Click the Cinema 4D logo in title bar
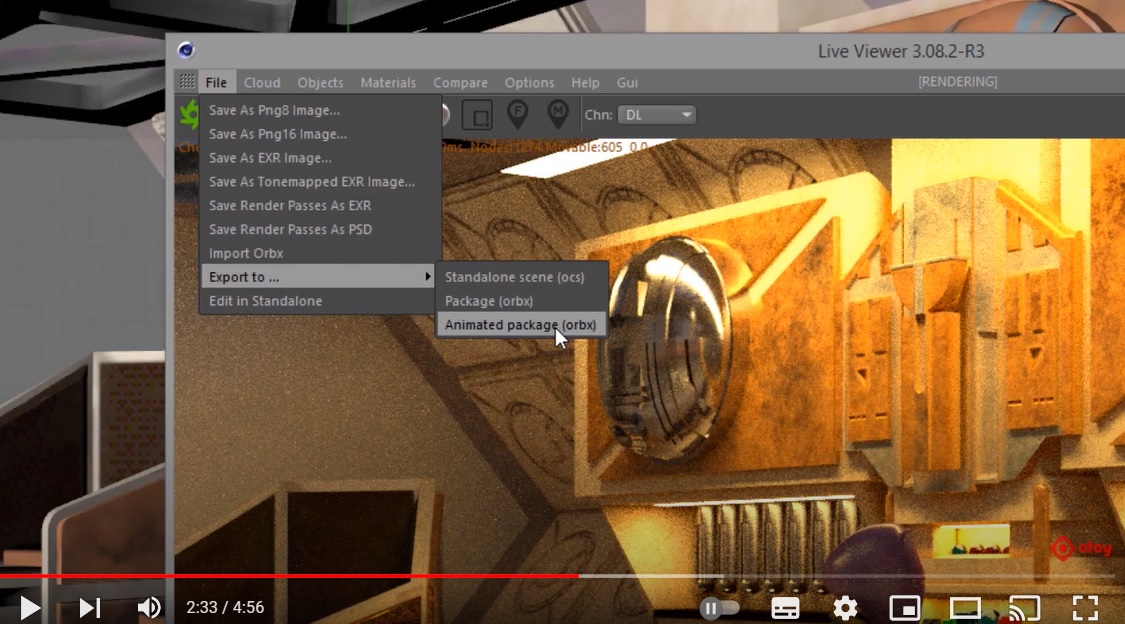Screen dimensions: 1125x624 (x=186, y=50)
